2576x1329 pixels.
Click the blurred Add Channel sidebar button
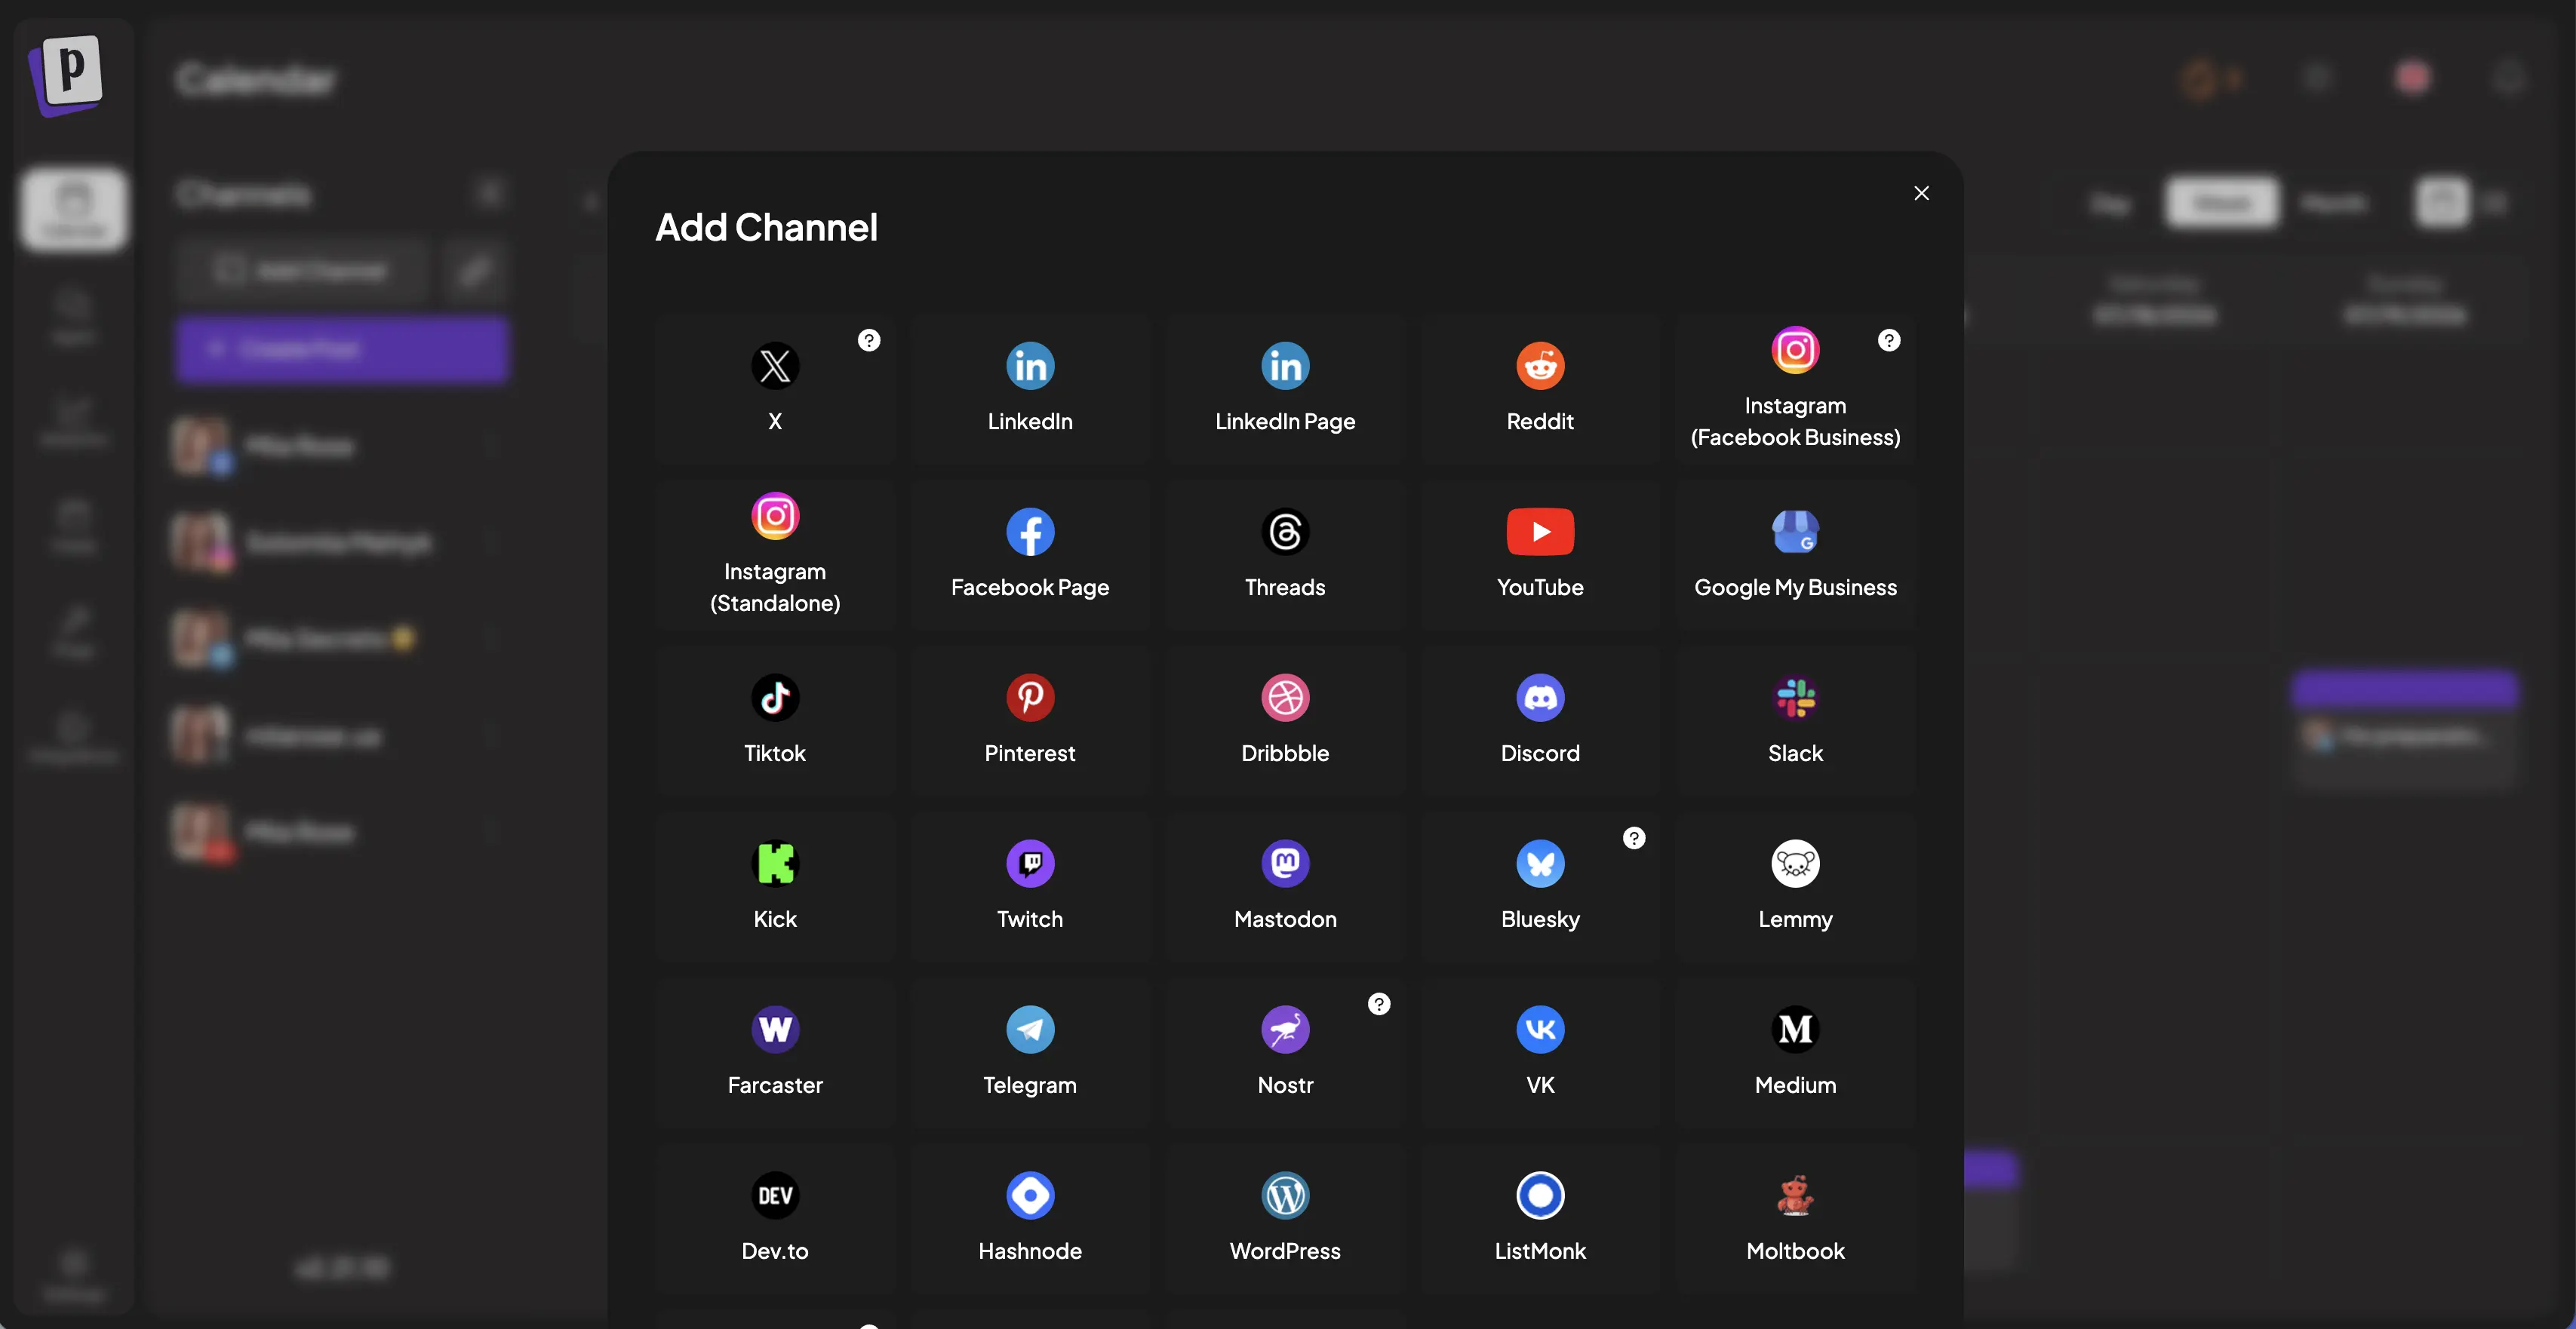pos(302,270)
